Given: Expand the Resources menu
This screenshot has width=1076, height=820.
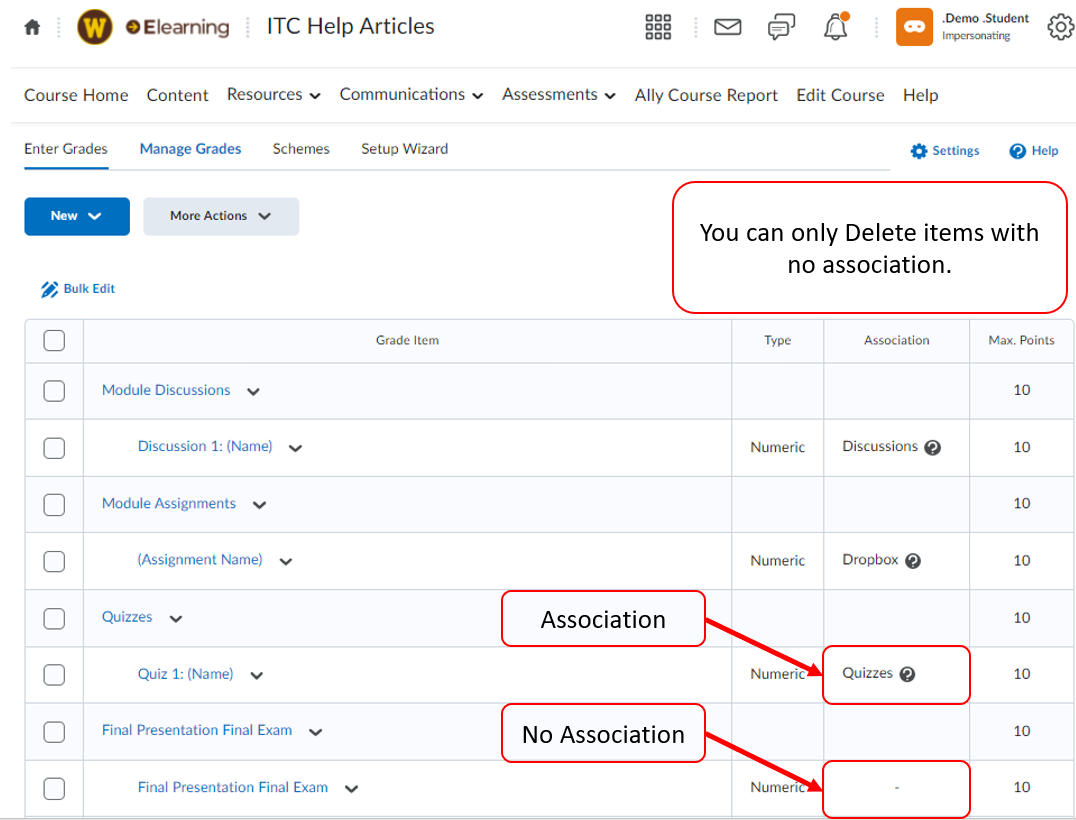Looking at the screenshot, I should click(274, 95).
